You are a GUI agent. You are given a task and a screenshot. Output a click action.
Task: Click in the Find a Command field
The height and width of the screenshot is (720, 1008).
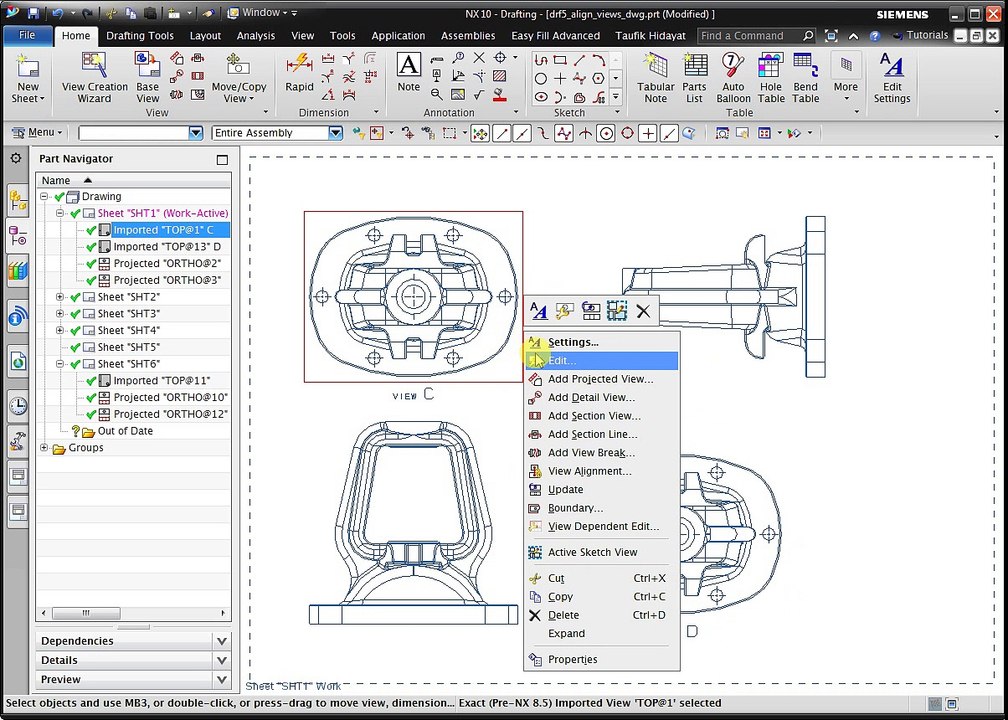[x=757, y=36]
